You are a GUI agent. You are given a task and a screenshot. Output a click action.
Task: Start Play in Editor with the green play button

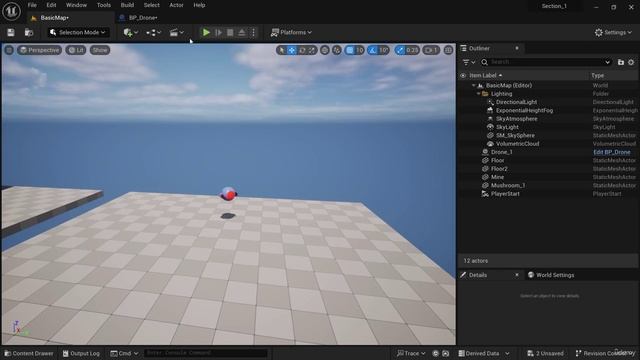coord(206,32)
